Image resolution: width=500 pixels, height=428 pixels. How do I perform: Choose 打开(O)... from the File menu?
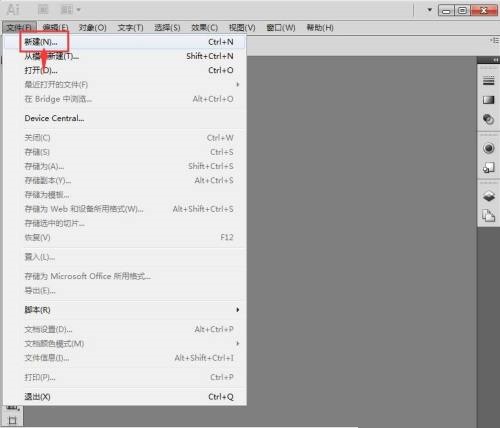[x=125, y=70]
